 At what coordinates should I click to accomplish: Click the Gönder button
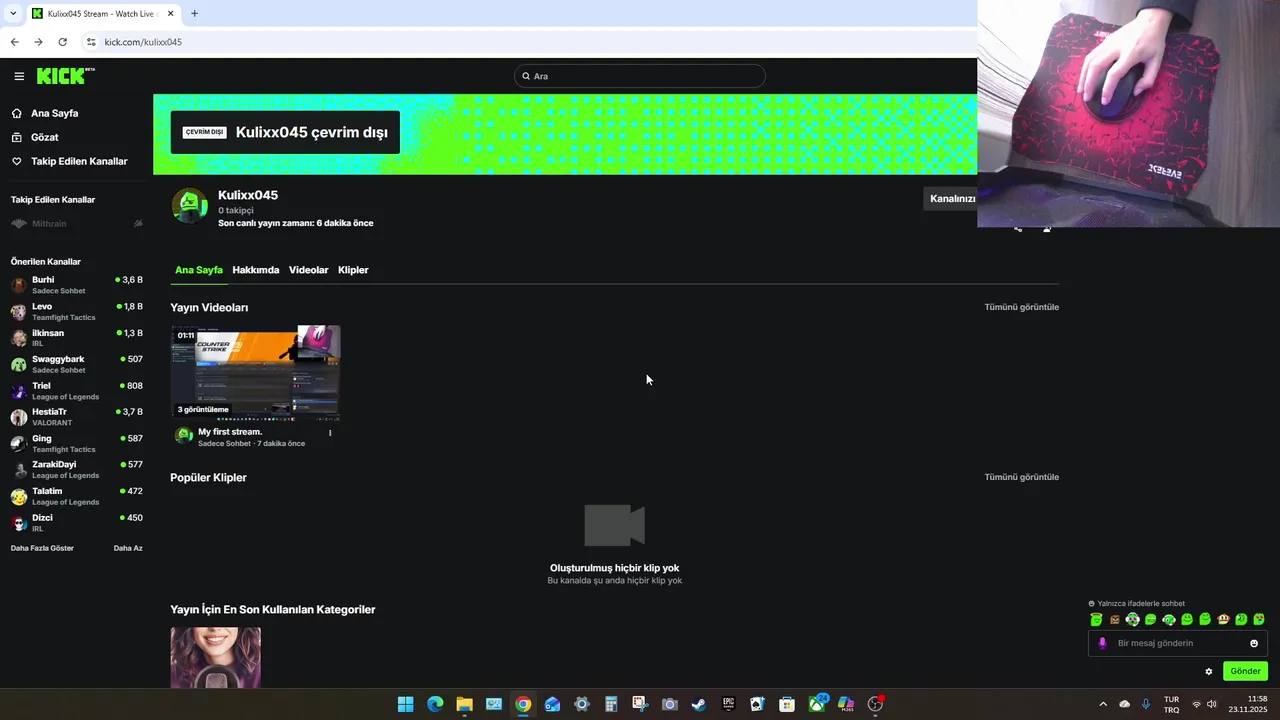[x=1245, y=671]
